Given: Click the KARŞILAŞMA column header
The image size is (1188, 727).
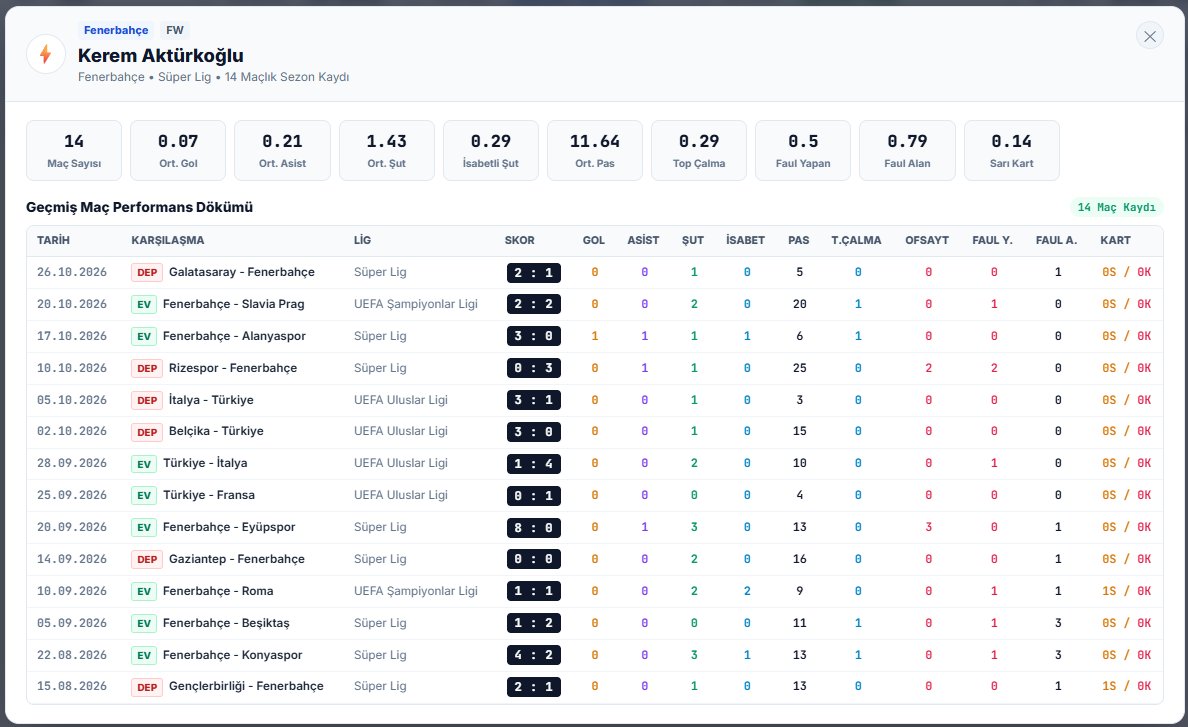Looking at the screenshot, I should pyautogui.click(x=167, y=240).
